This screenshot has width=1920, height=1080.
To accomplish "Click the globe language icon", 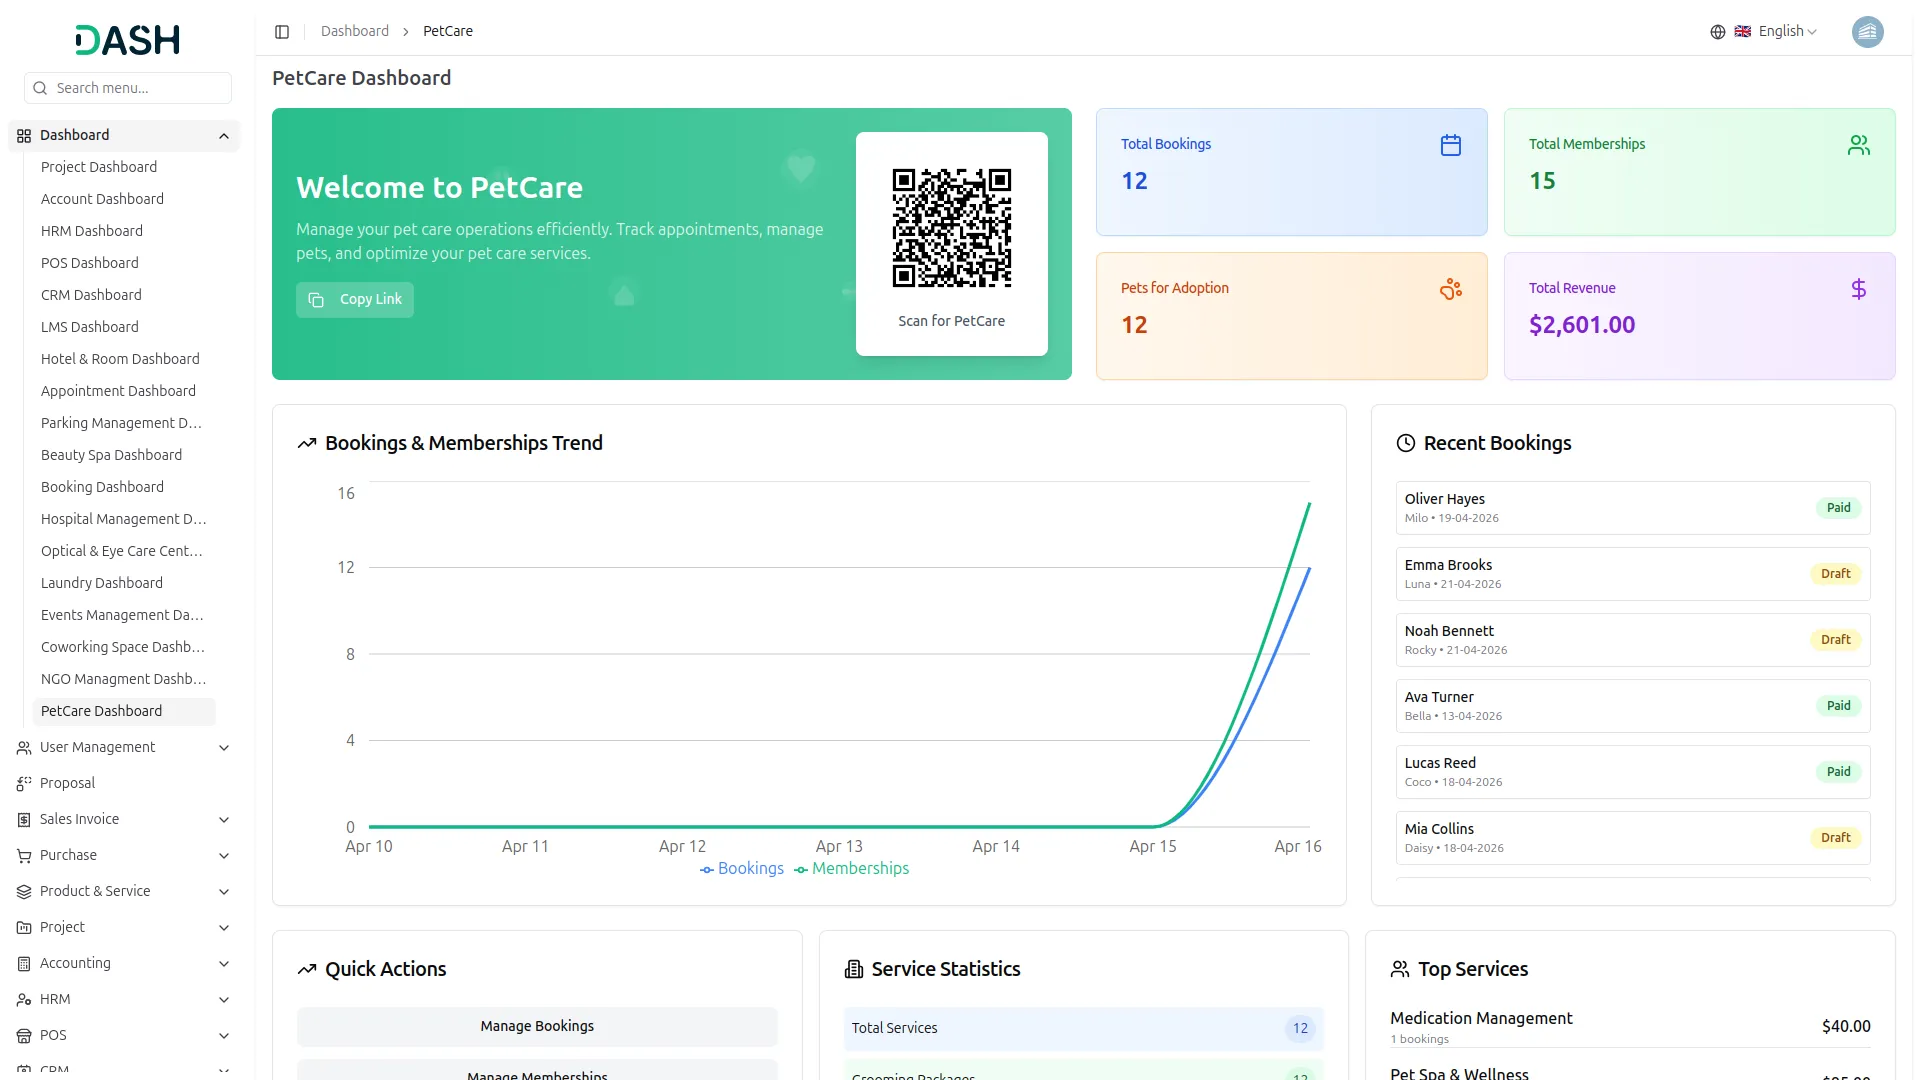I will pyautogui.click(x=1717, y=32).
